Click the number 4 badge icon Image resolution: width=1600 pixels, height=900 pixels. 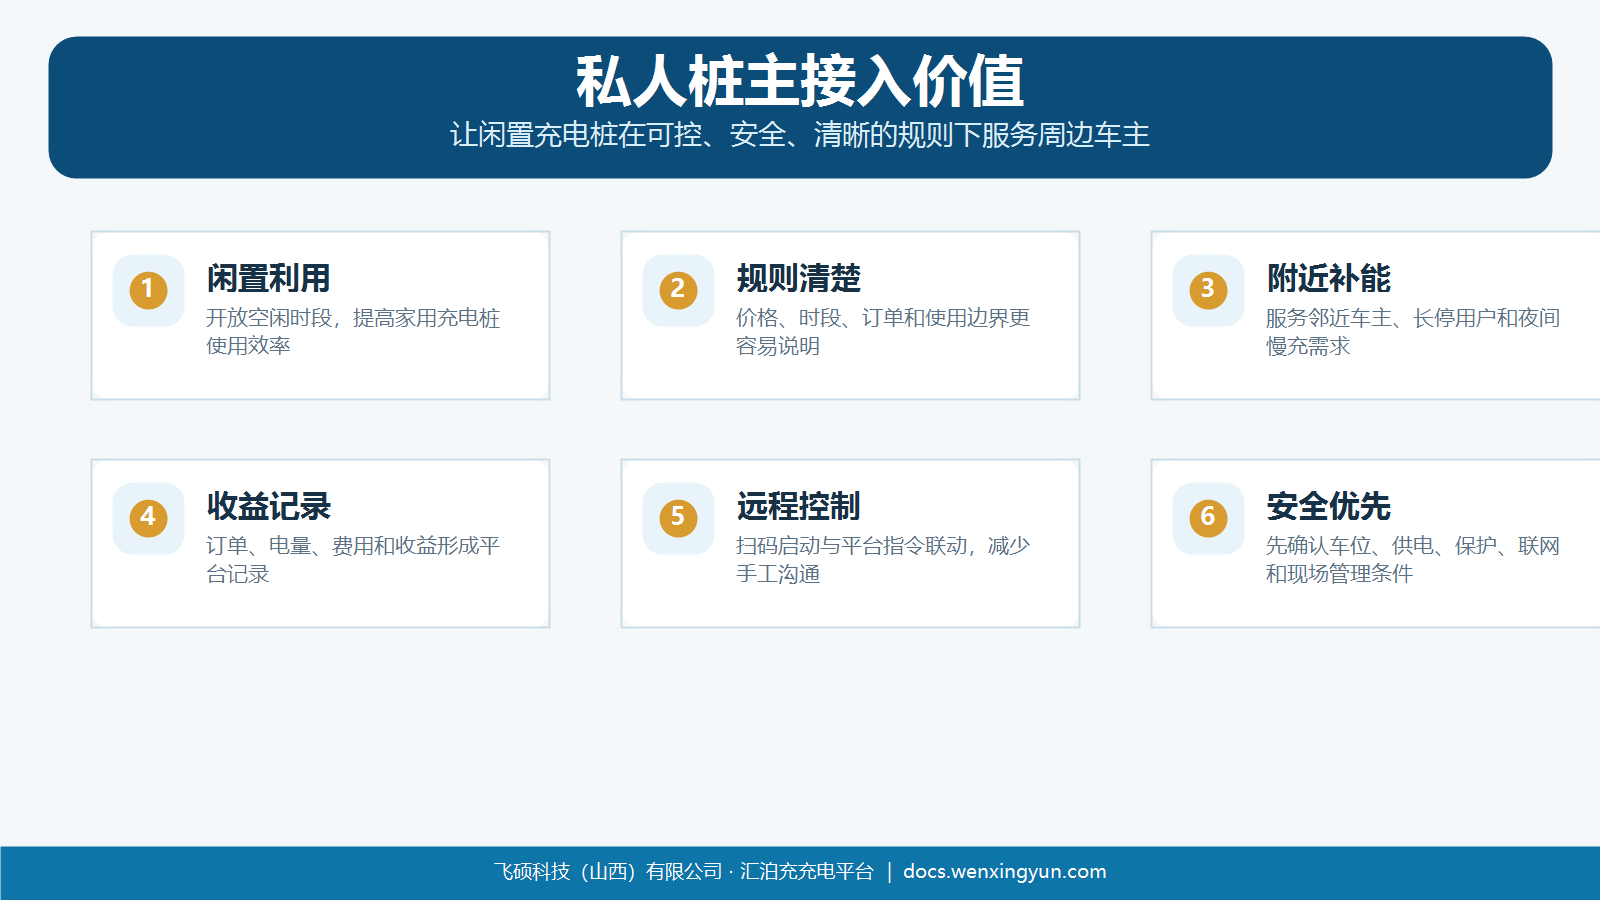(148, 518)
